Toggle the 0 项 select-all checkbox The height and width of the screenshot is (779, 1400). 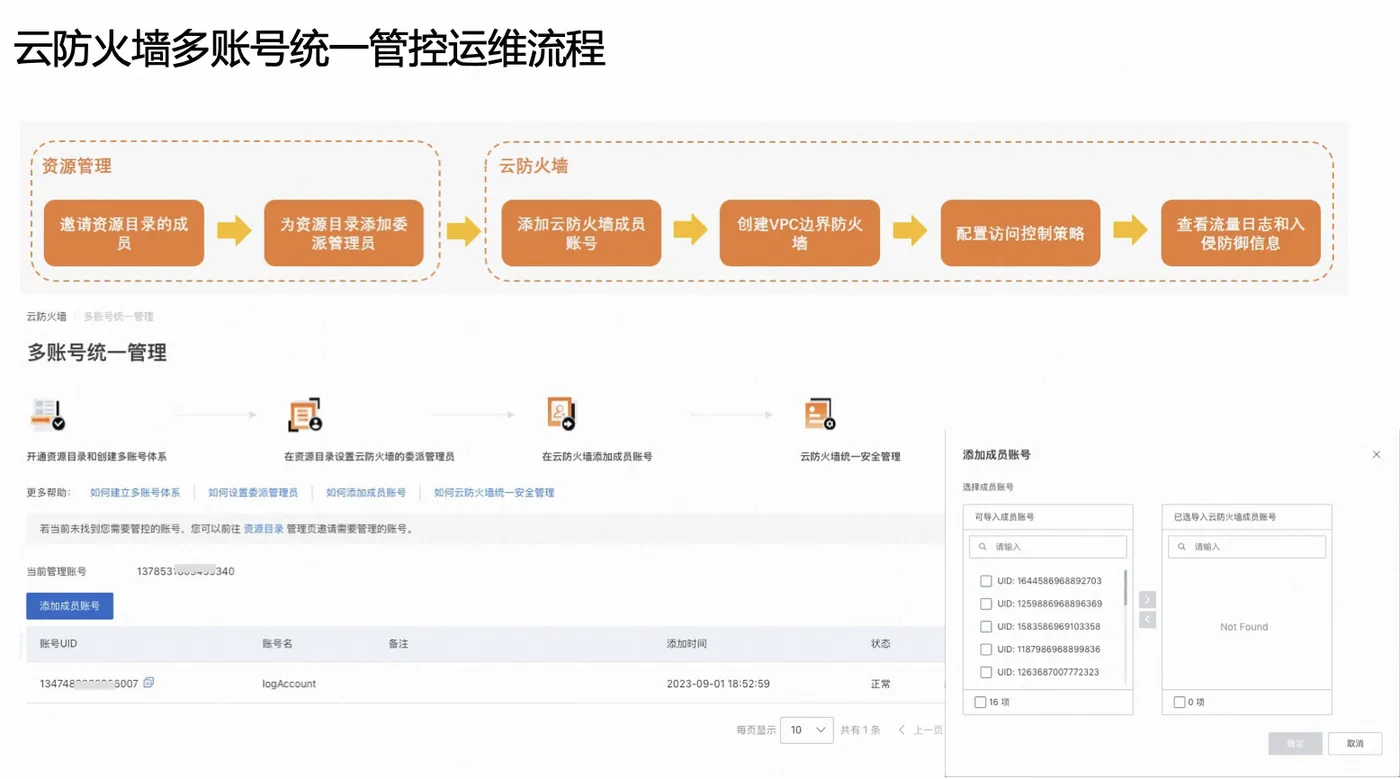click(1179, 702)
